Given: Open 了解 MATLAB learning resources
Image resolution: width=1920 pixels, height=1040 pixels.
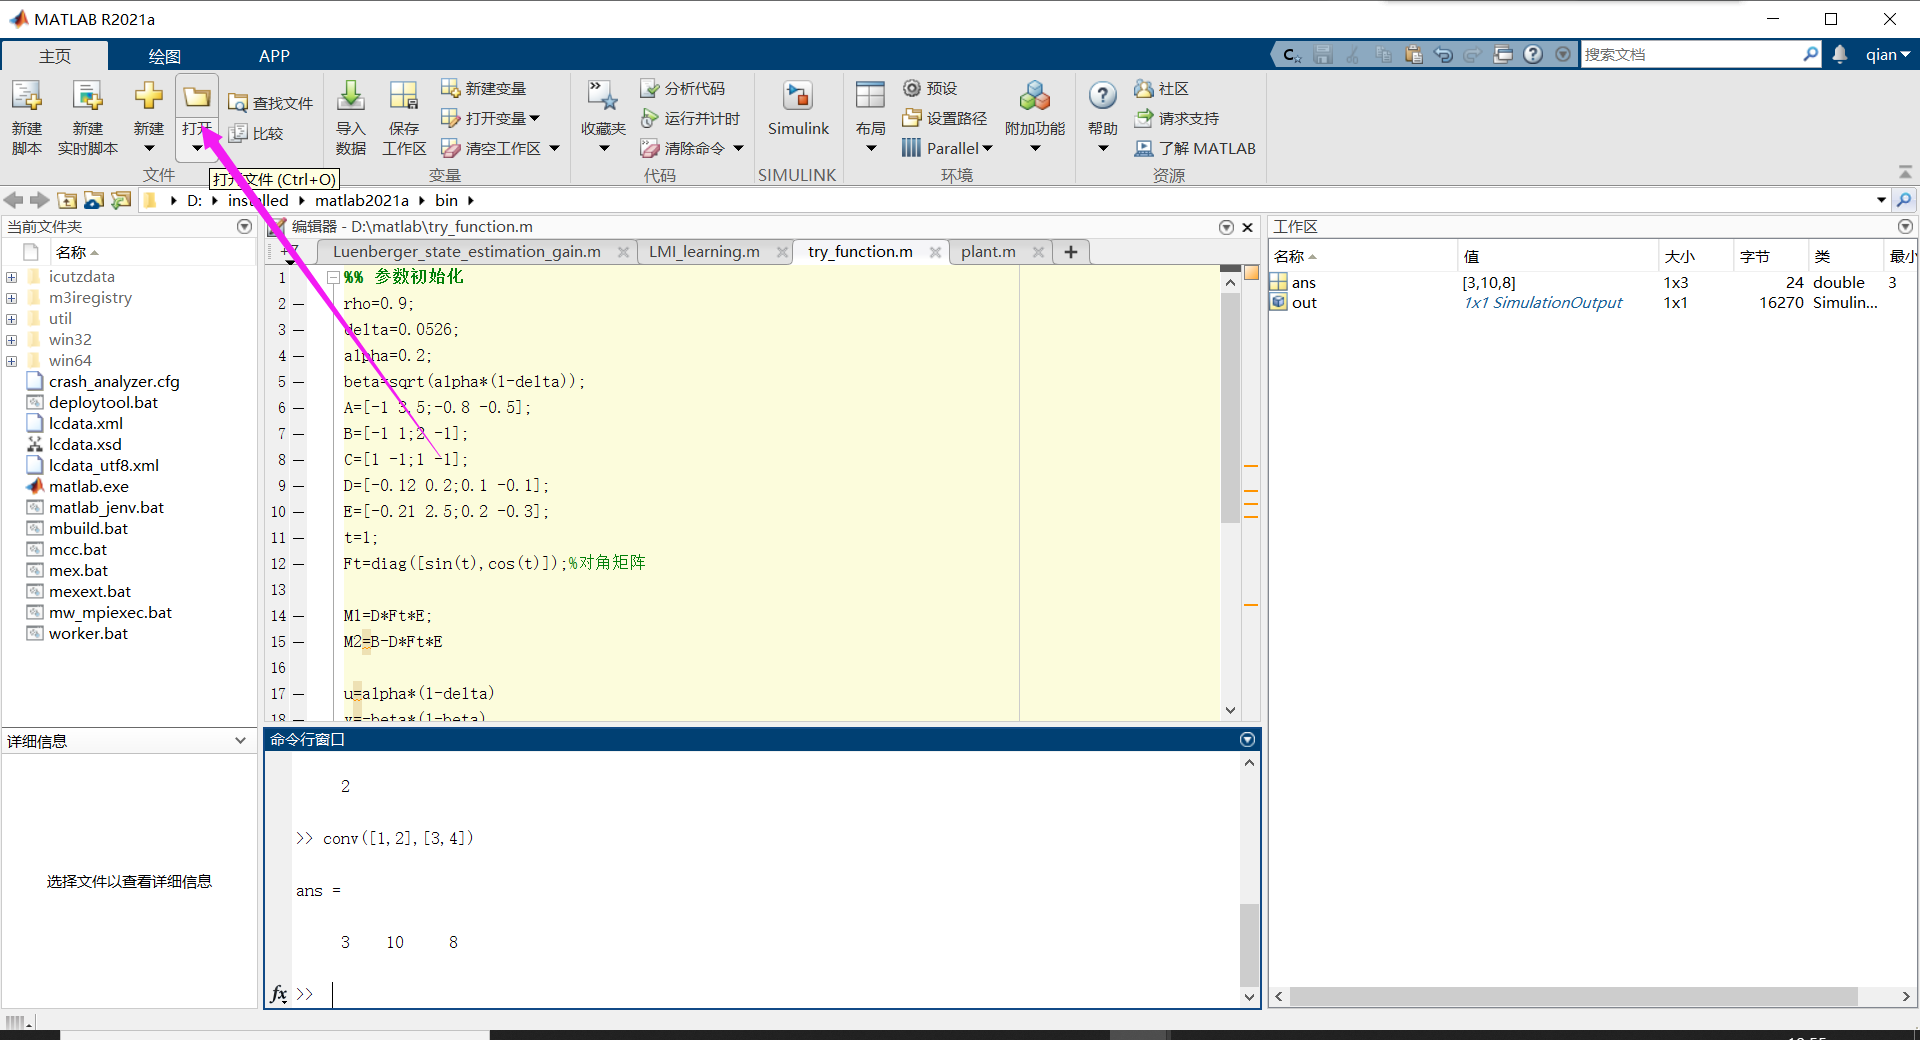Looking at the screenshot, I should (1195, 149).
